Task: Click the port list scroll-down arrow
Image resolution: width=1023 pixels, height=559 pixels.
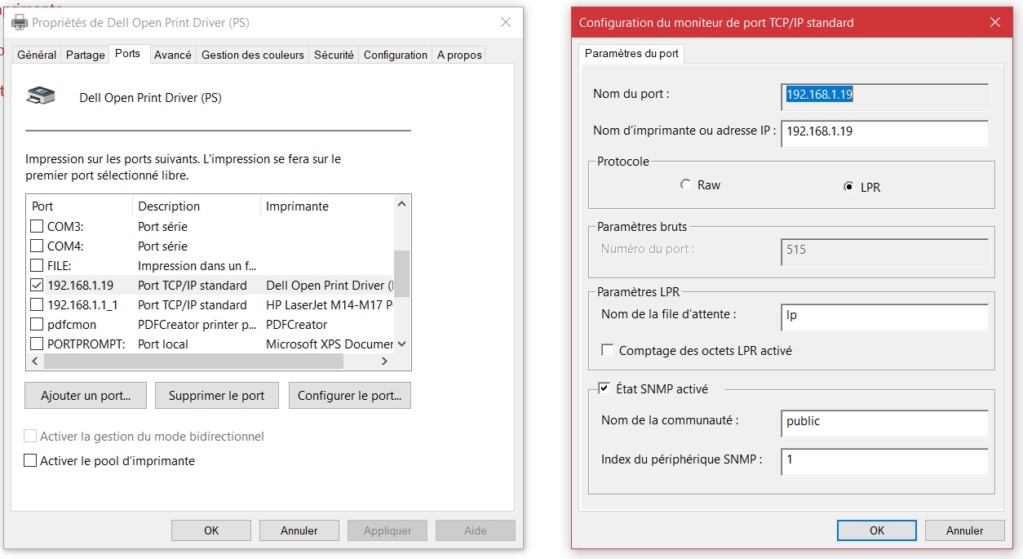Action: coord(402,344)
